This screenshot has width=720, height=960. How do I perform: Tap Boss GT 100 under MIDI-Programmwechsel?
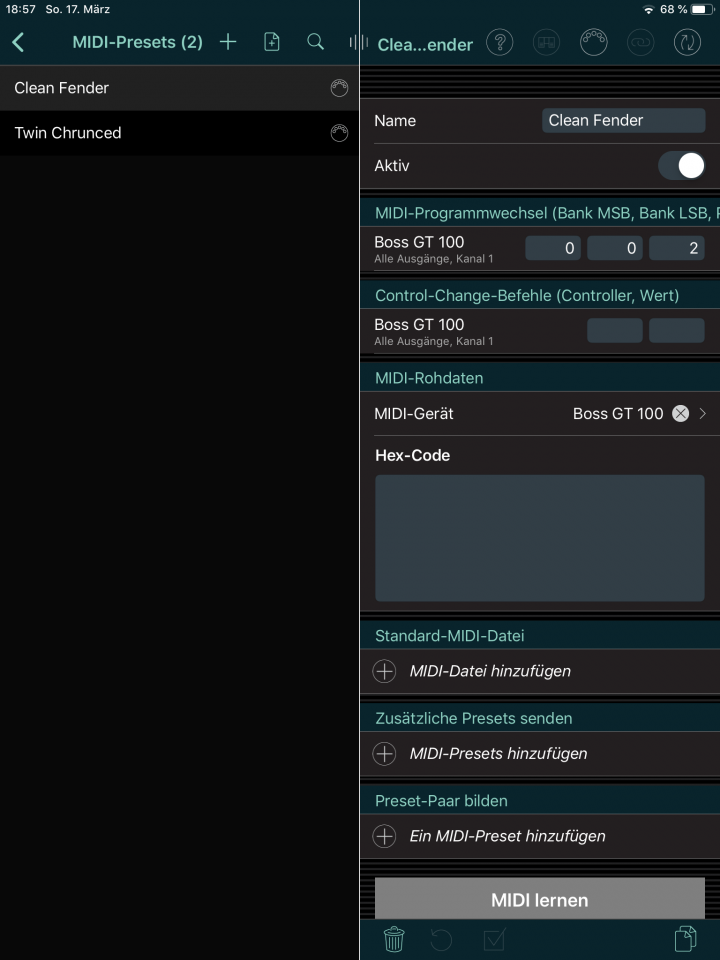click(419, 242)
